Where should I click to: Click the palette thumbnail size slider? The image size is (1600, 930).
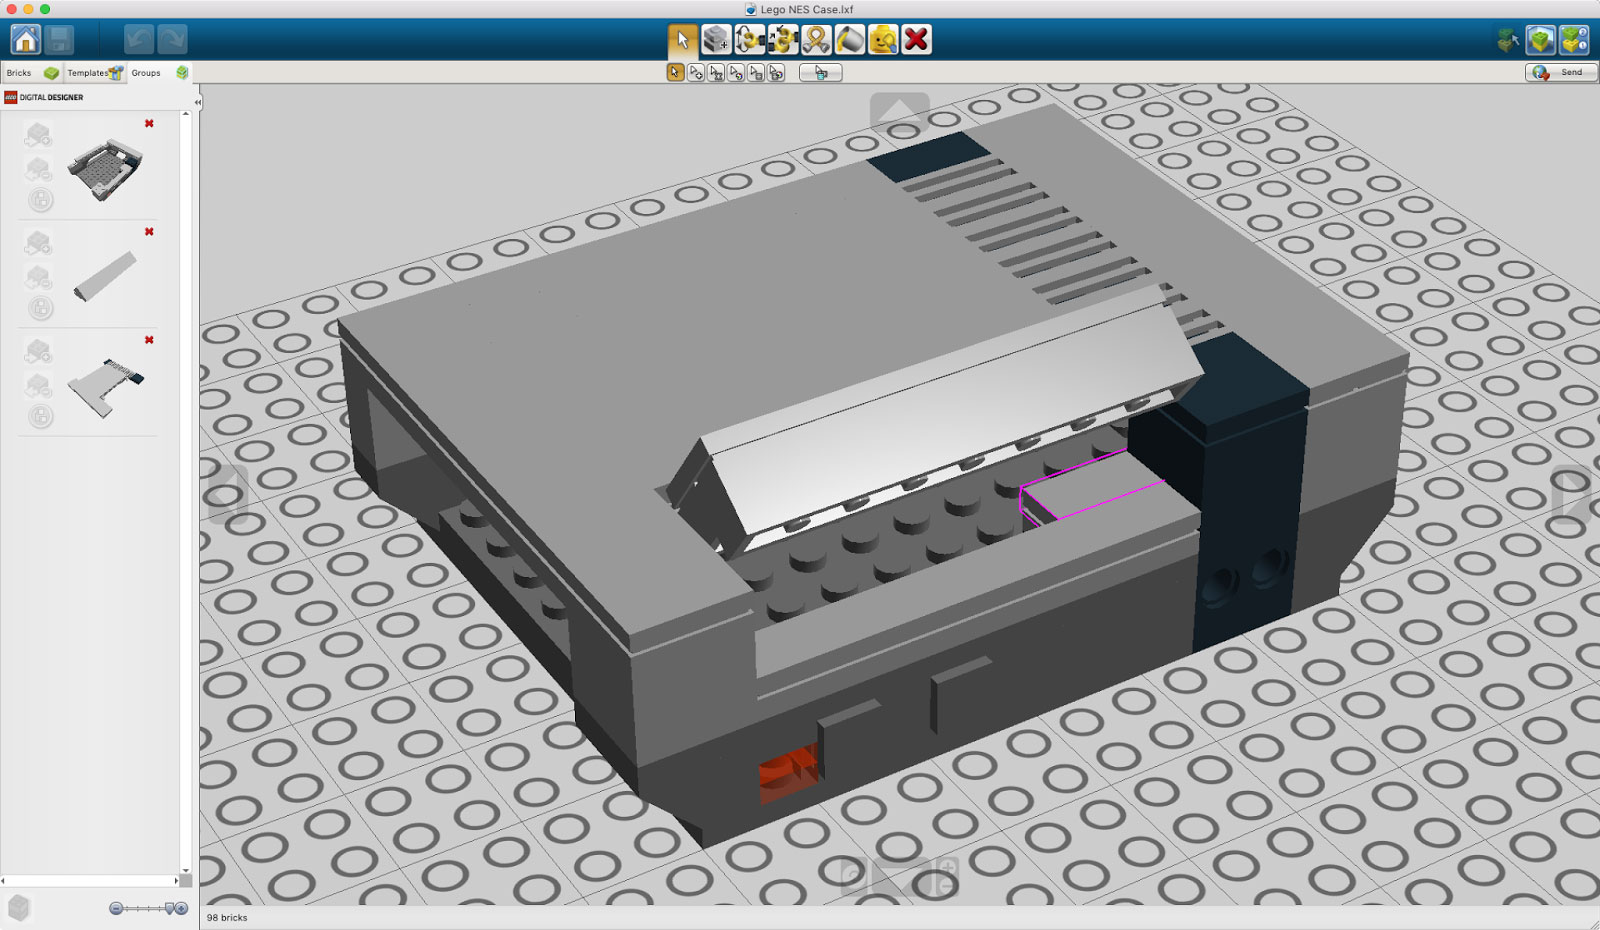click(x=148, y=908)
